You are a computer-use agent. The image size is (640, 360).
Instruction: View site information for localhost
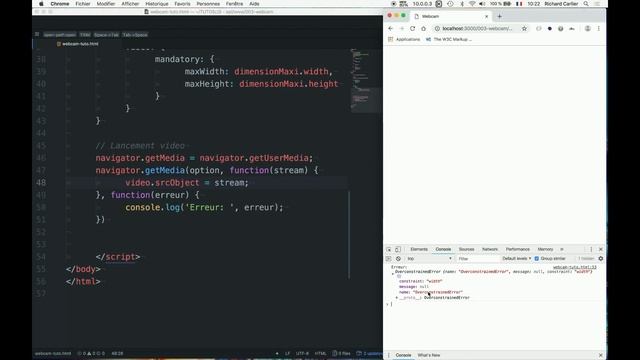437,29
